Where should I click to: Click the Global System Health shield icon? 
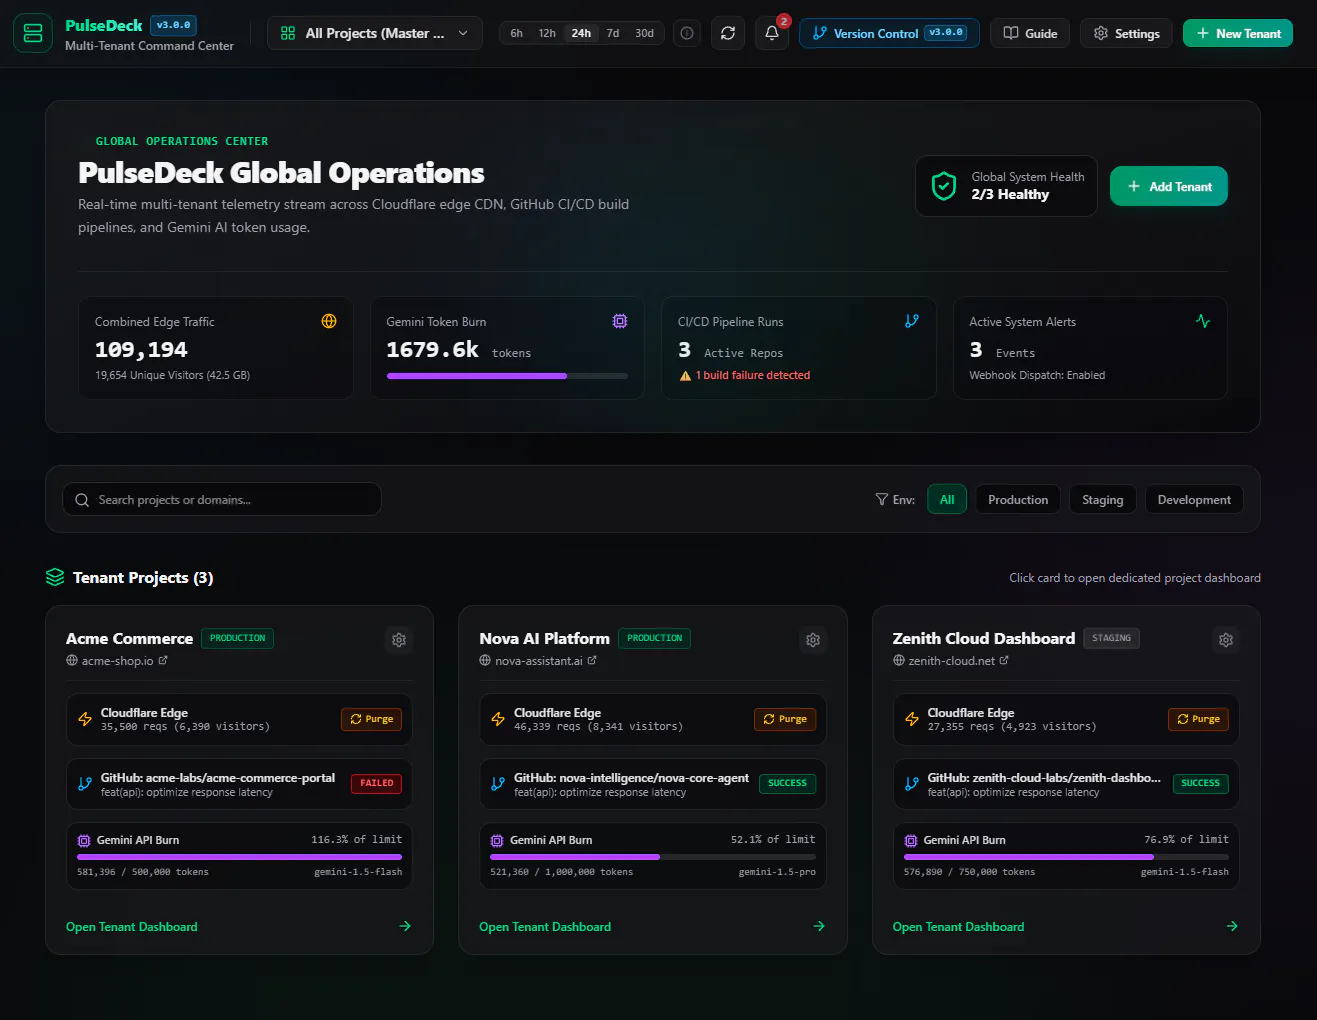[944, 186]
